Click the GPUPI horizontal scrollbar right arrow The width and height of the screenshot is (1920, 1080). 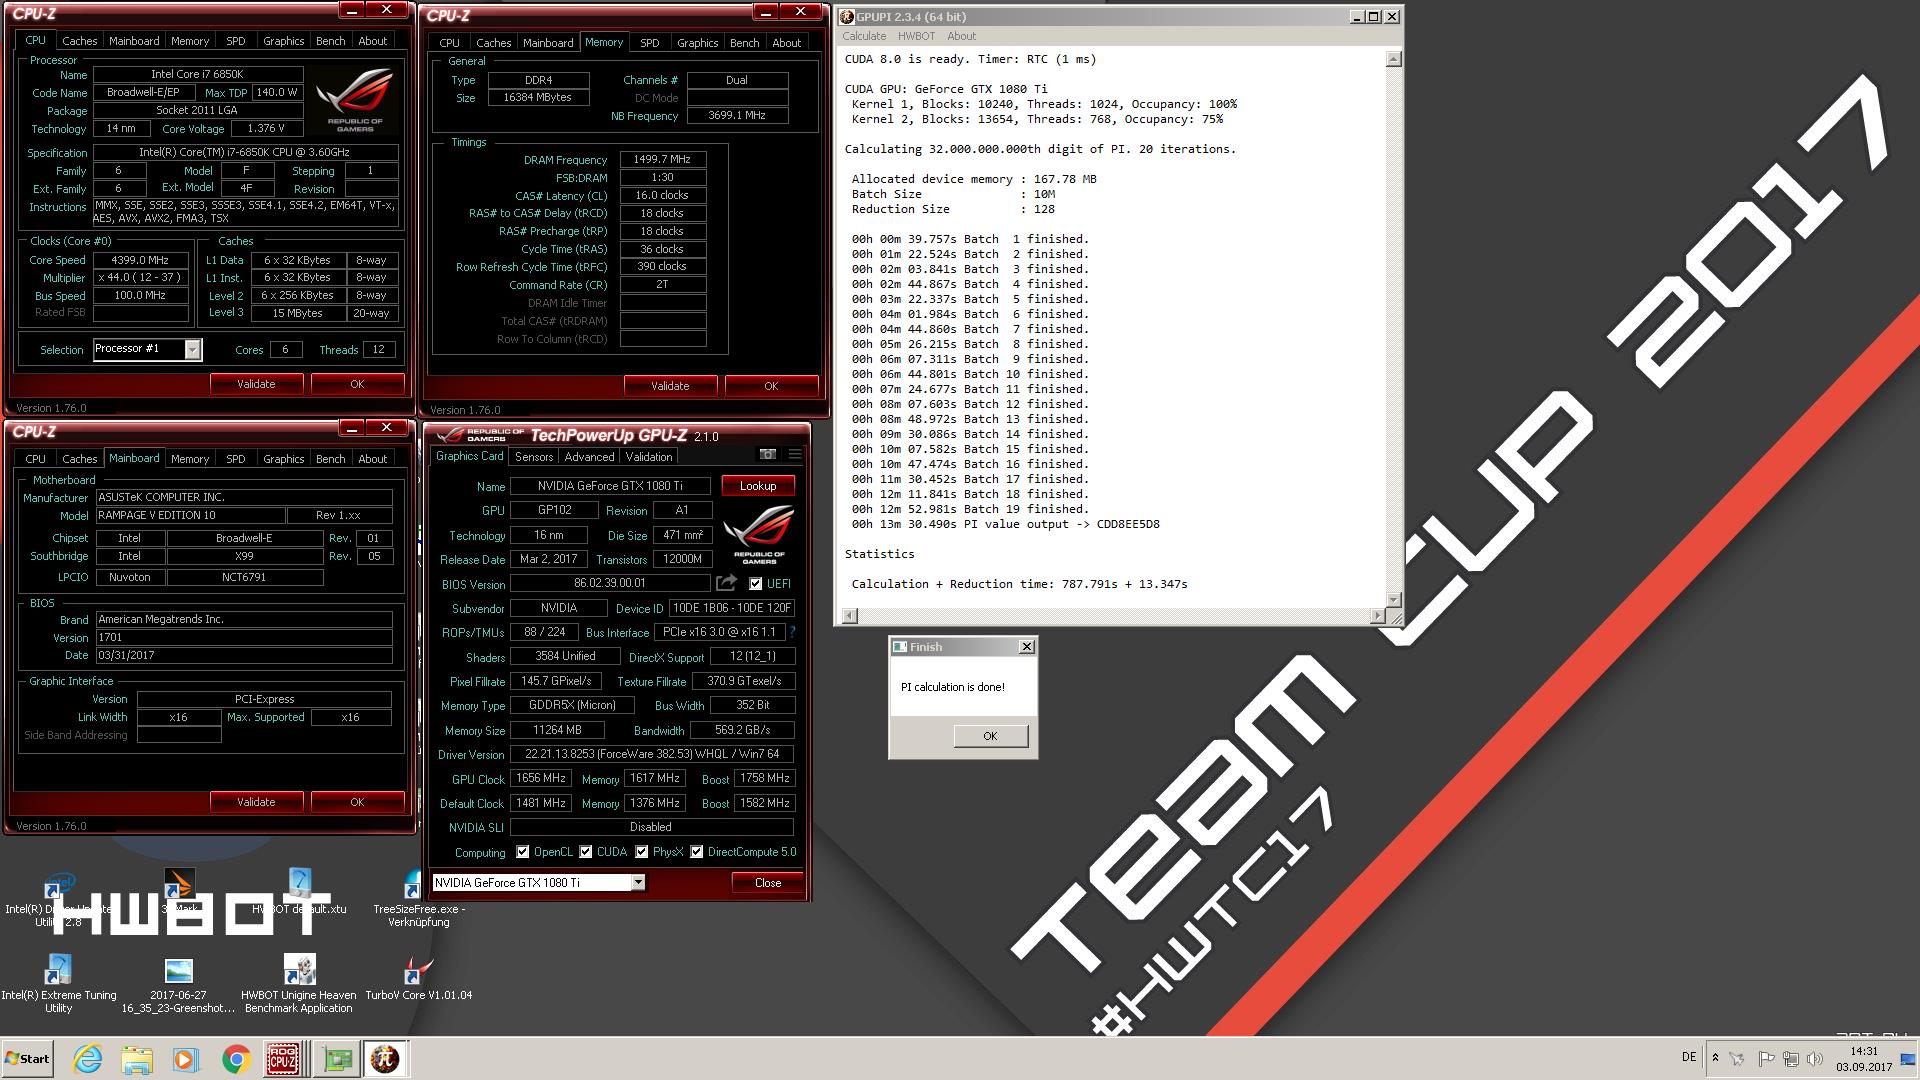pyautogui.click(x=1379, y=616)
